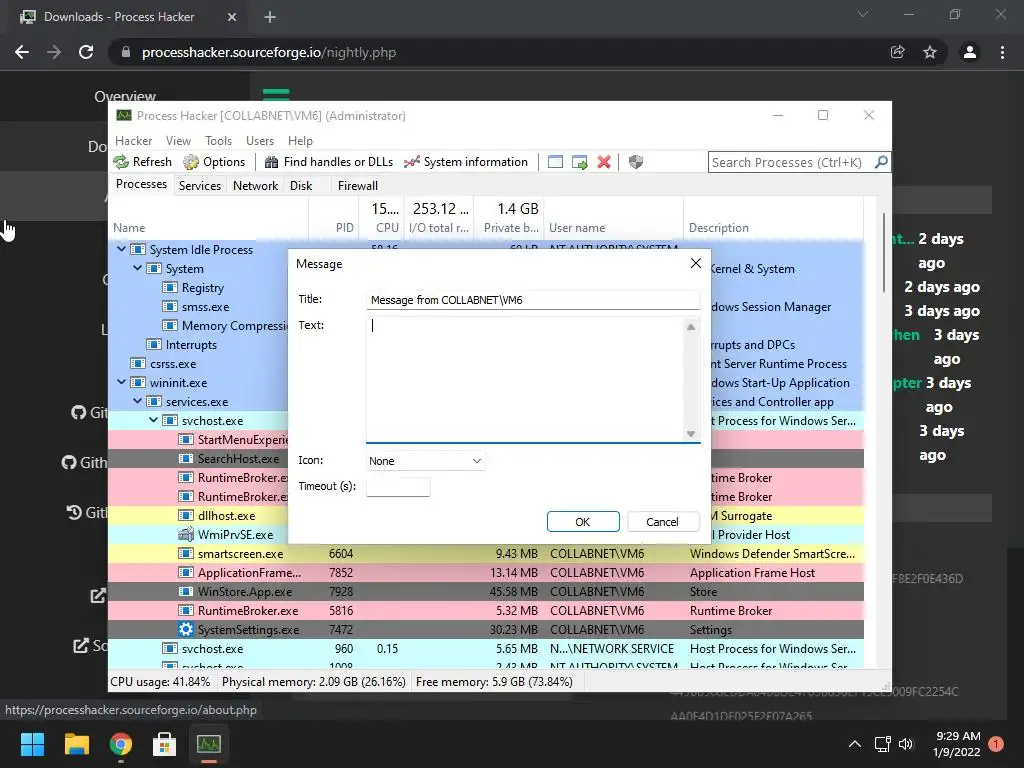Collapse the services.exe tree node
1024x768 pixels.
[137, 401]
